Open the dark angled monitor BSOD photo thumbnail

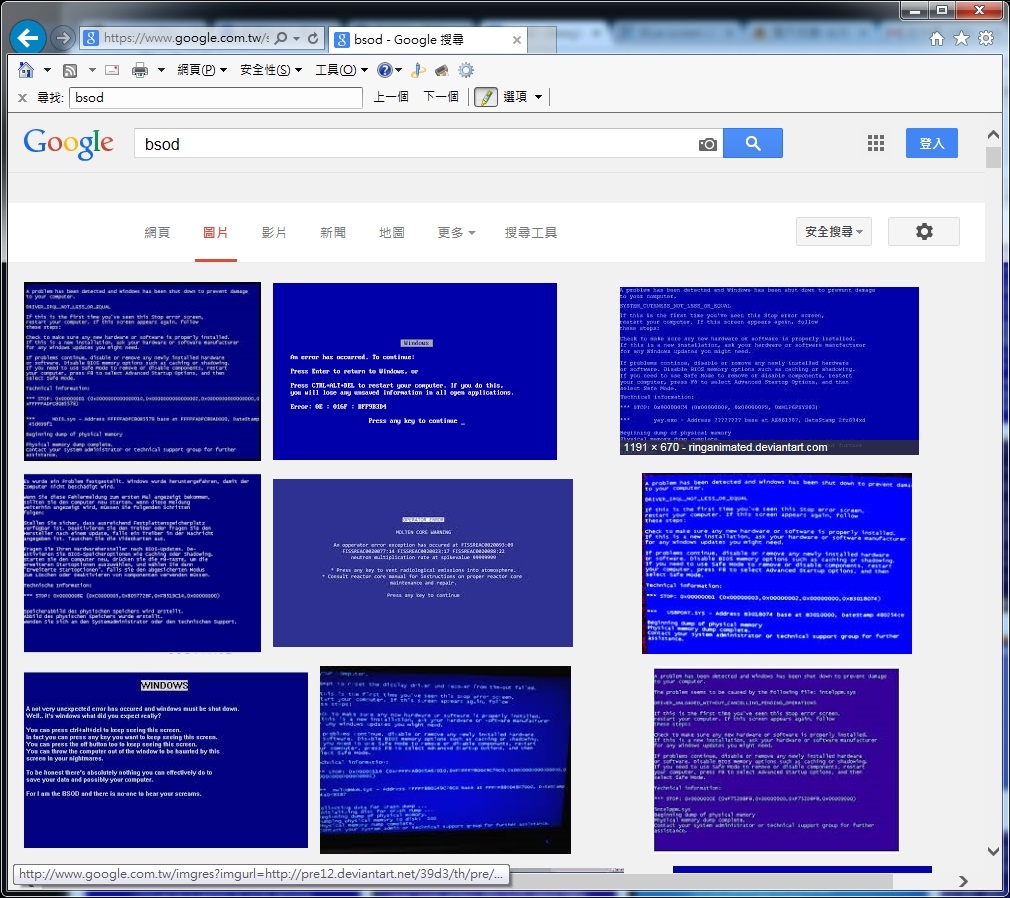click(x=445, y=760)
